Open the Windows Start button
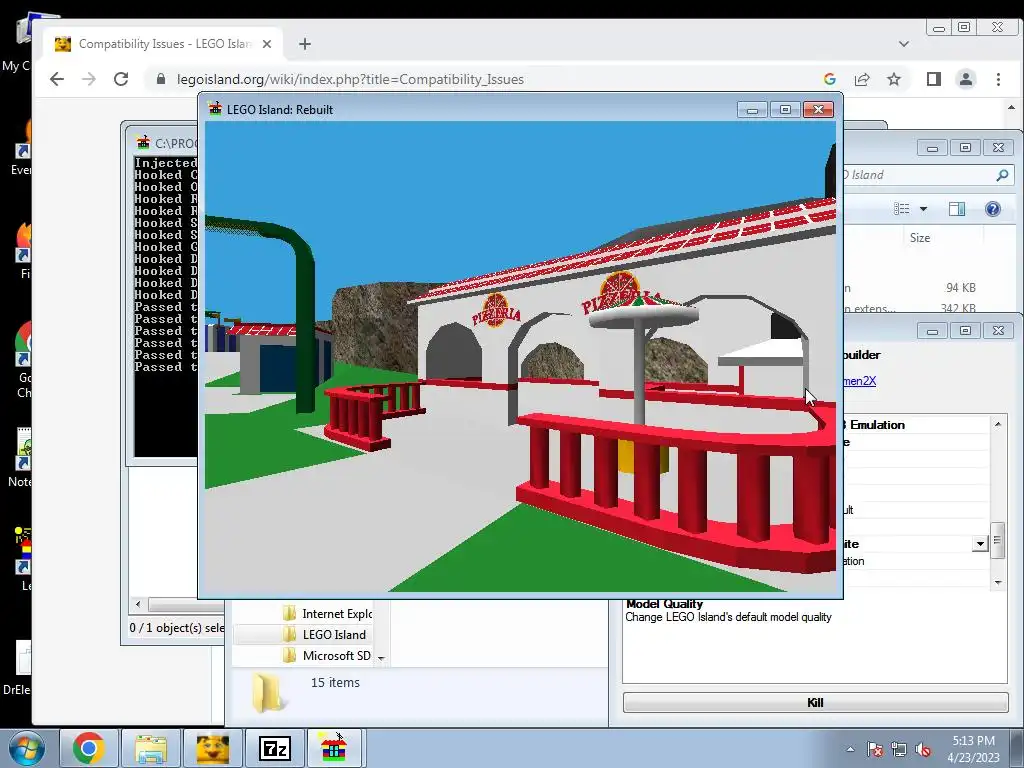 [27, 748]
